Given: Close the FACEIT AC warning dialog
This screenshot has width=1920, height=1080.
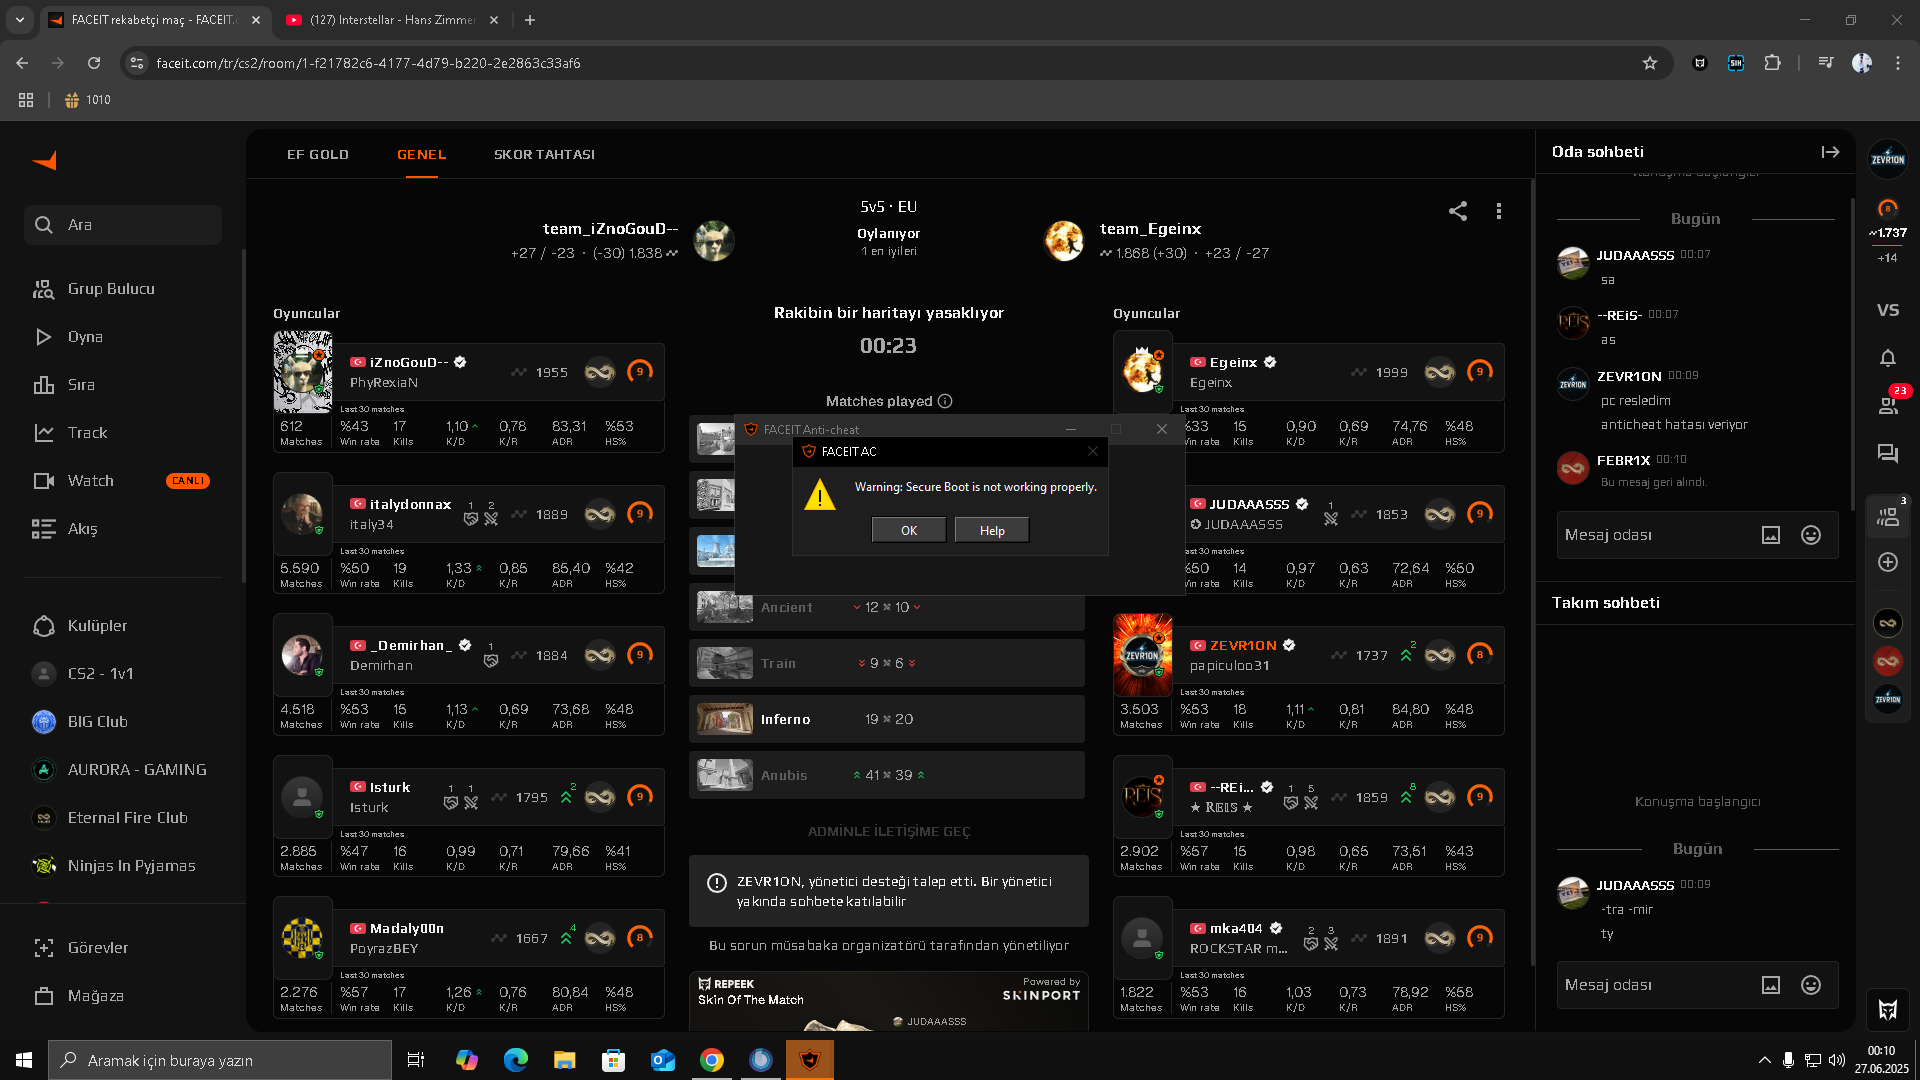Looking at the screenshot, I should point(1093,451).
